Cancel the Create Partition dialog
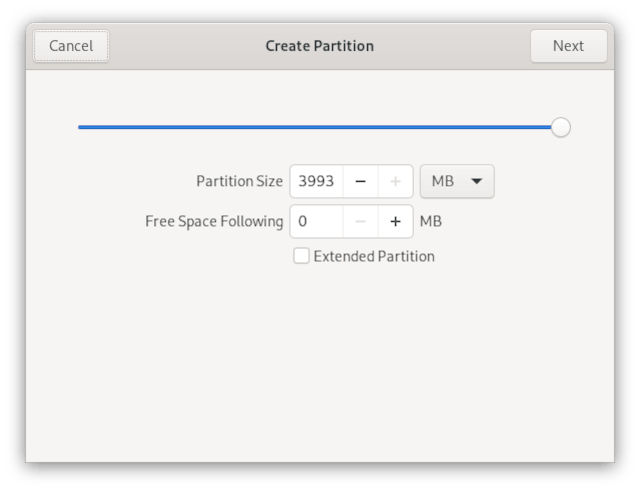The width and height of the screenshot is (640, 491). coord(71,46)
